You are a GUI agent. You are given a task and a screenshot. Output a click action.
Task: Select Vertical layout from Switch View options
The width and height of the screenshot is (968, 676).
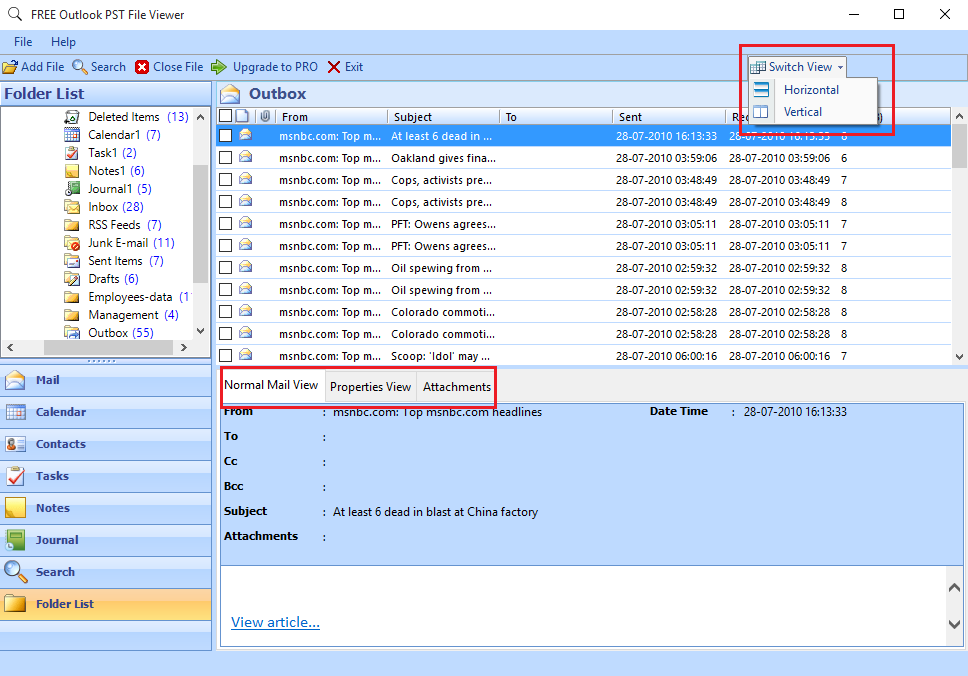tap(802, 112)
